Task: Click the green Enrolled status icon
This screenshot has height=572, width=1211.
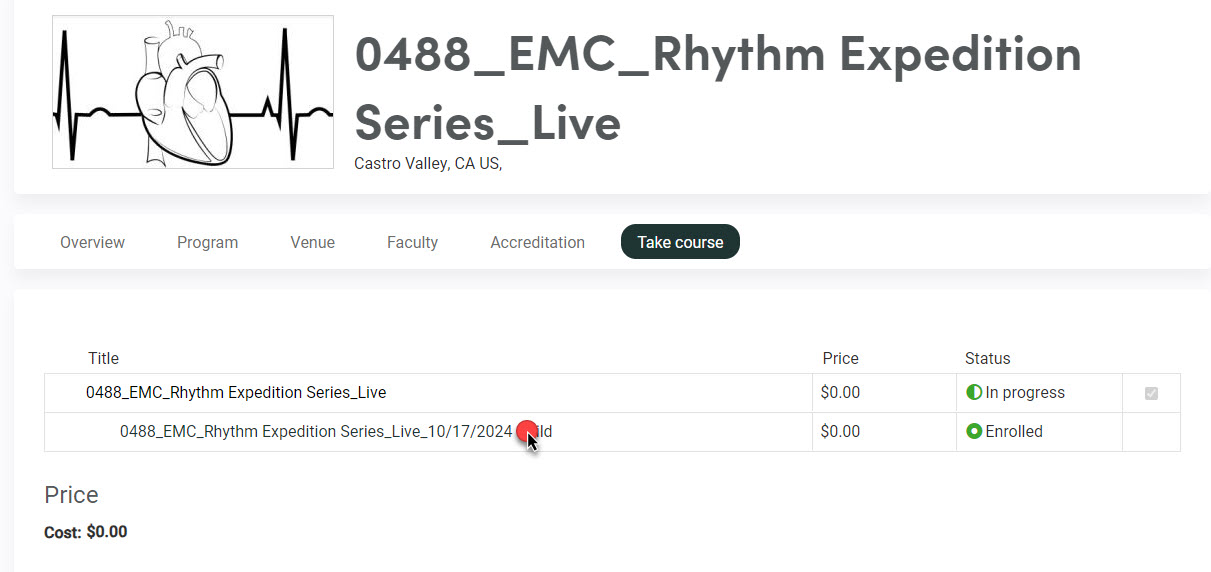Action: (974, 432)
